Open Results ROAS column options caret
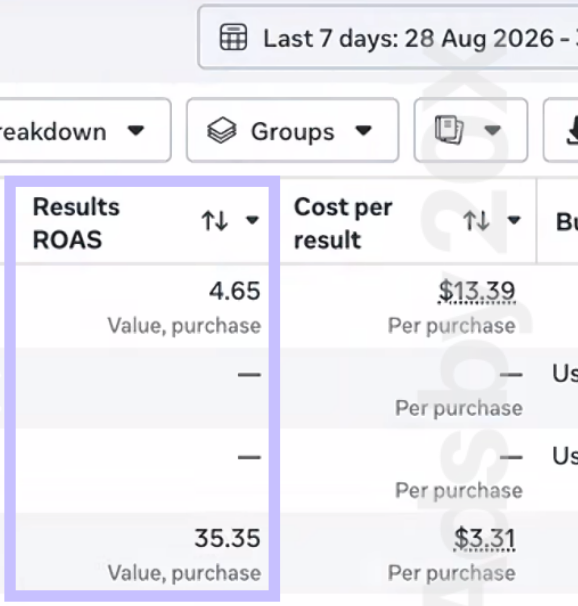The width and height of the screenshot is (578, 606). tap(252, 220)
